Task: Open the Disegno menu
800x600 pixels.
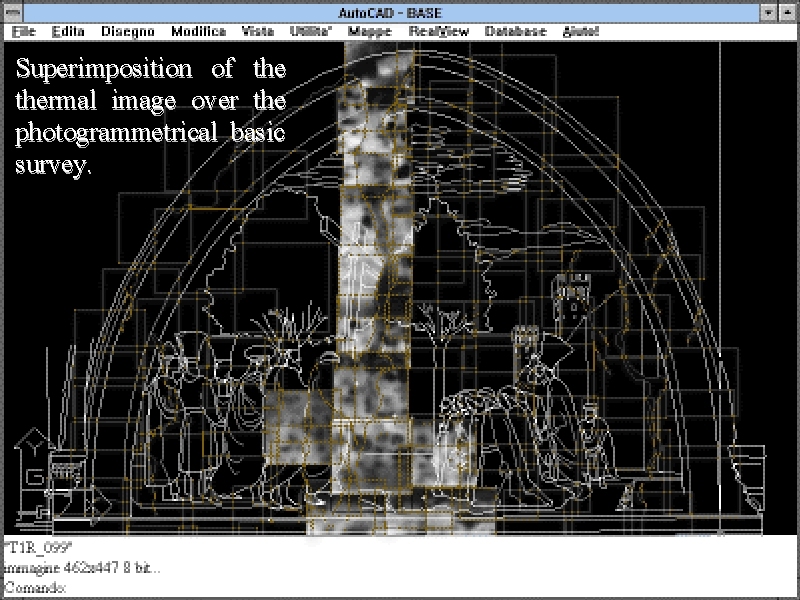Action: [128, 32]
